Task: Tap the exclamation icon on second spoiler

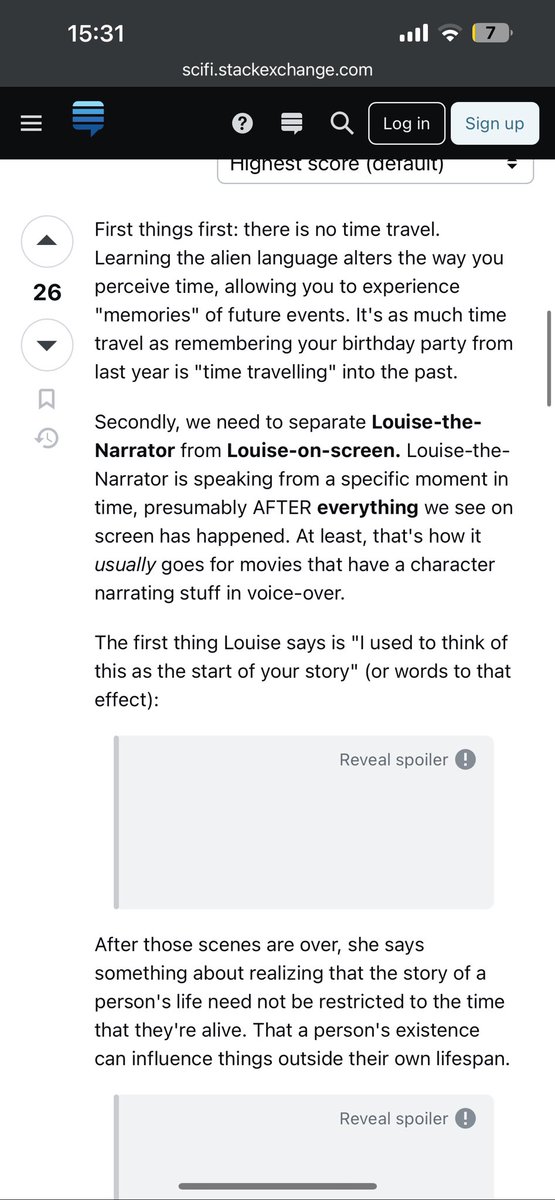Action: (x=465, y=1118)
